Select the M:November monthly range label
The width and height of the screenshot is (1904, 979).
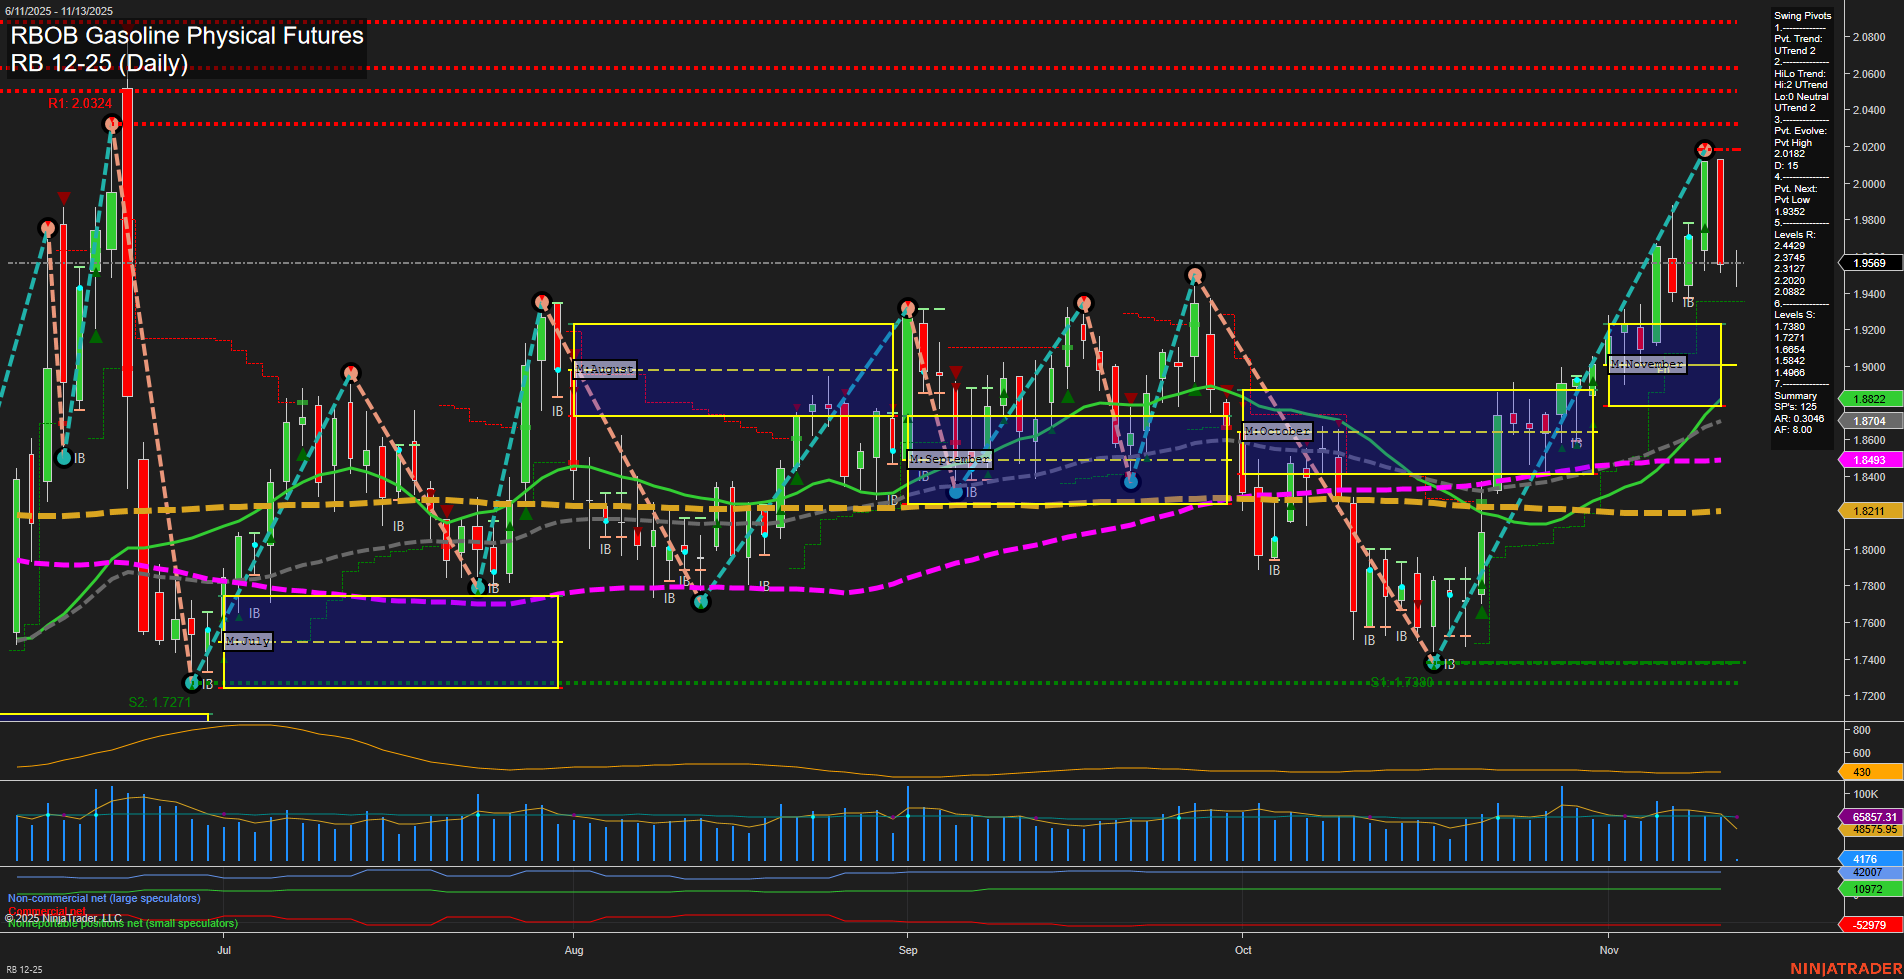[x=1648, y=363]
